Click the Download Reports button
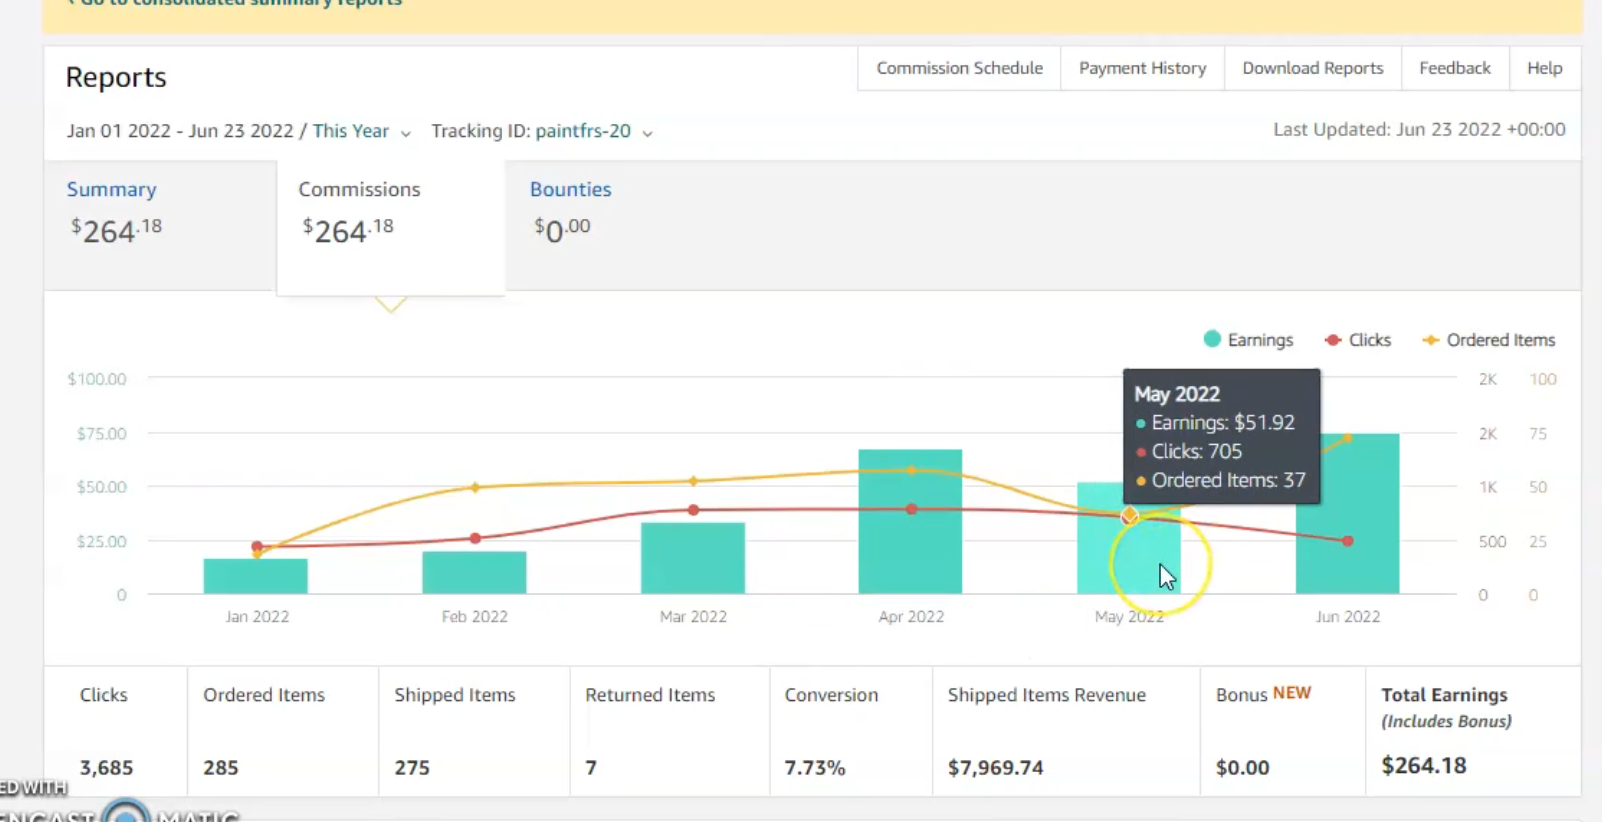Screen dimensions: 1602x822 coord(1313,68)
